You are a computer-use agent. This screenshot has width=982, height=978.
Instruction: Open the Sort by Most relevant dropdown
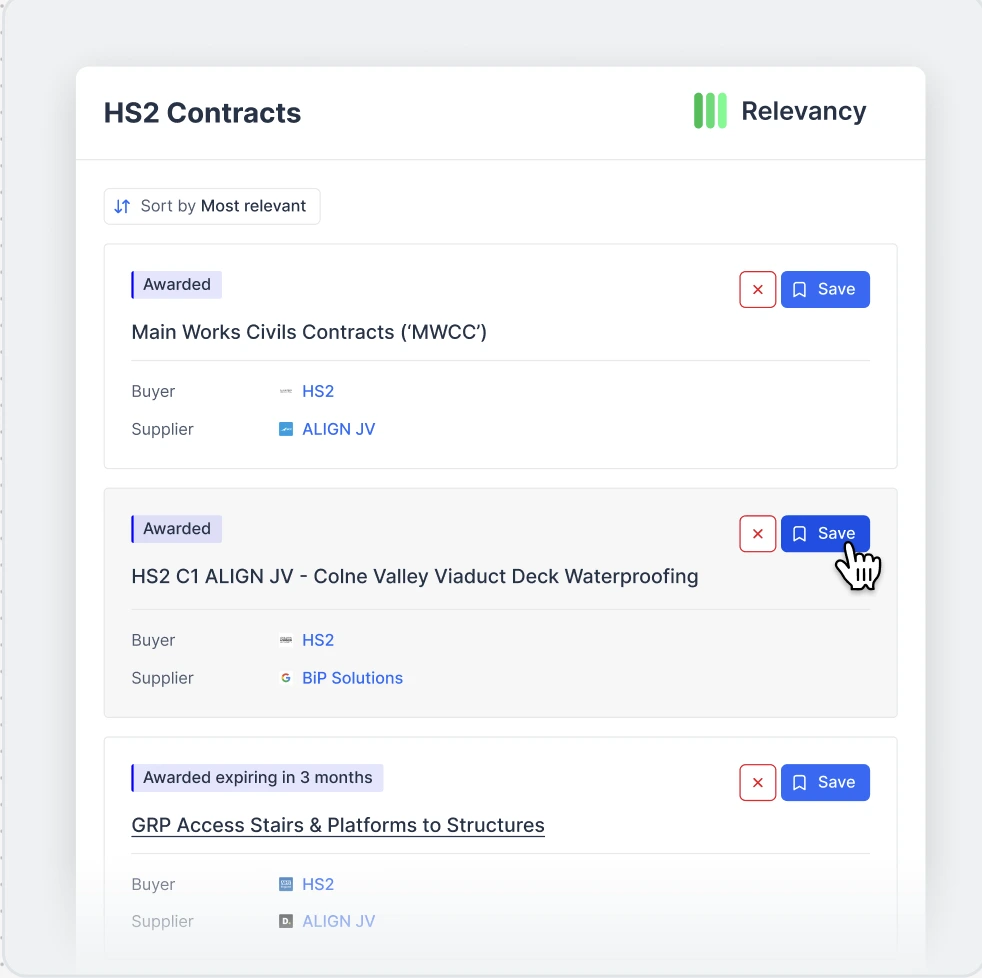coord(212,206)
